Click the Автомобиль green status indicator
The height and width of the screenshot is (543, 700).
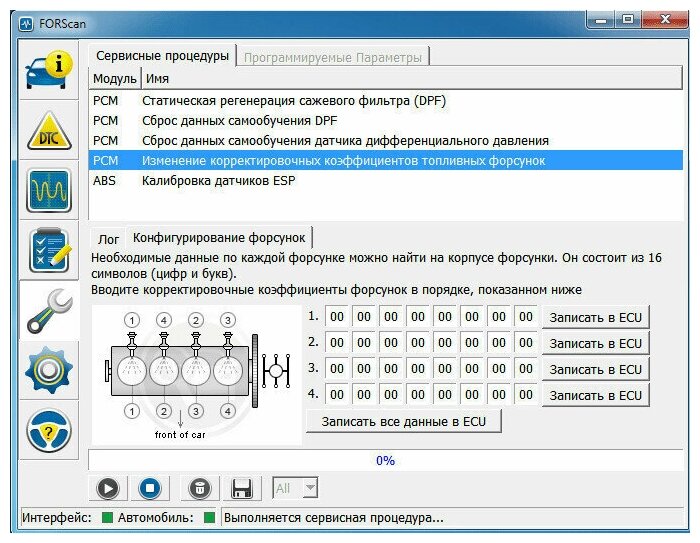pos(209,518)
